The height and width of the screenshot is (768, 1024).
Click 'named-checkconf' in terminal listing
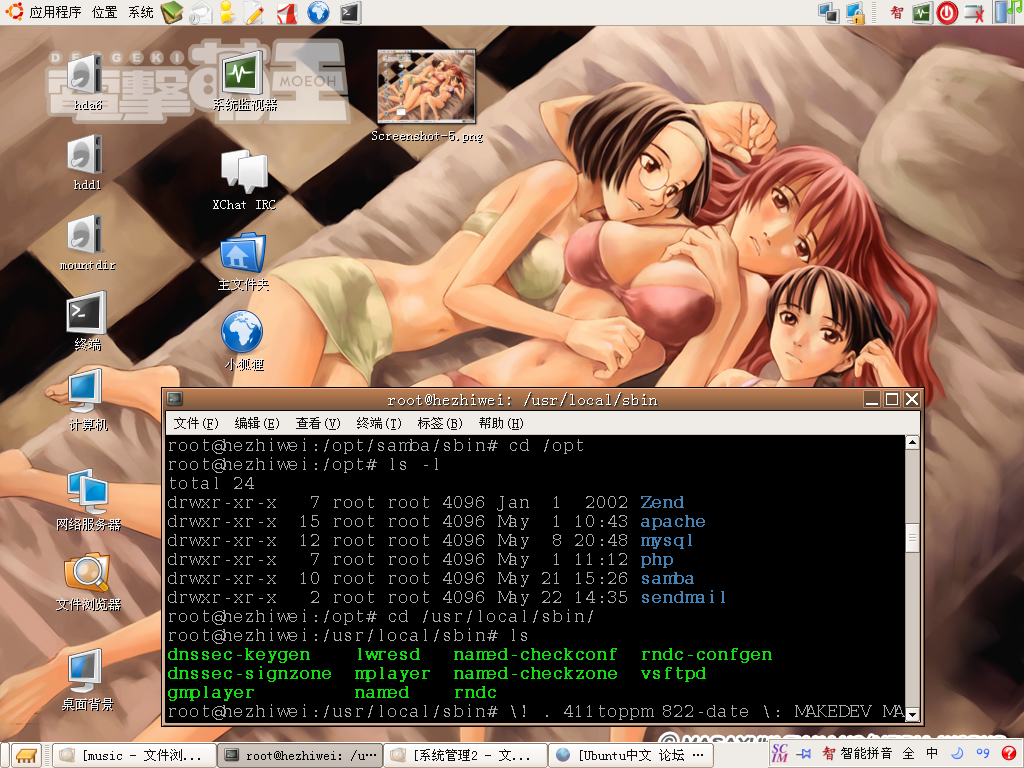pos(535,654)
